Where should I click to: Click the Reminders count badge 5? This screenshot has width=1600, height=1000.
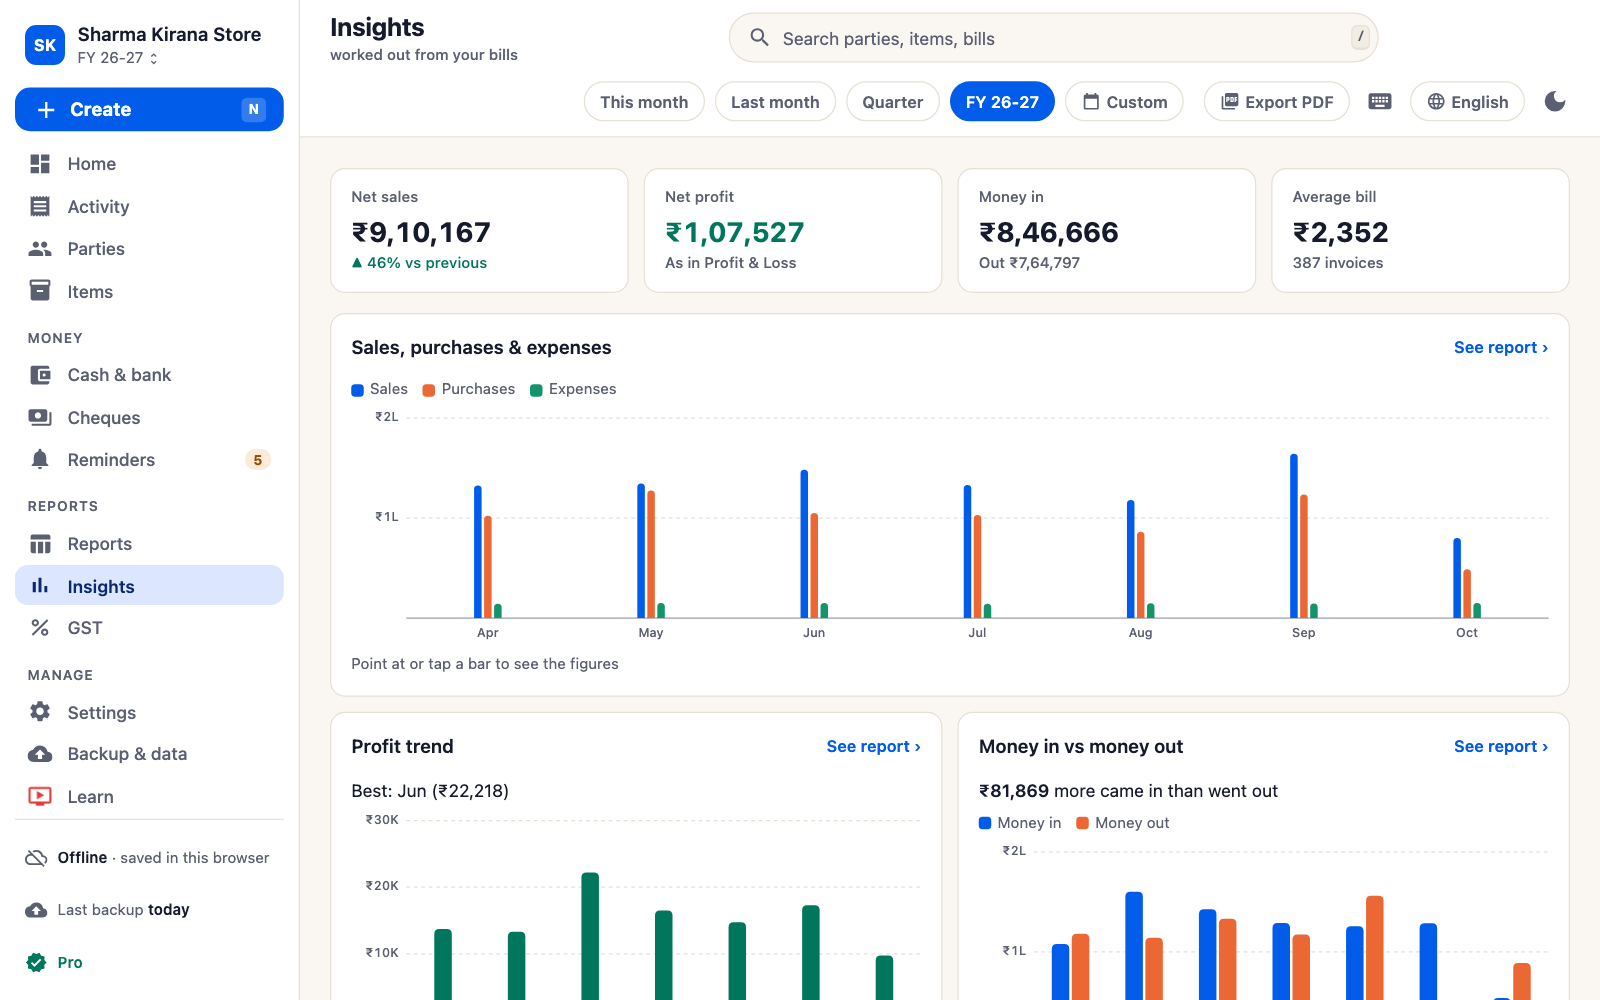pyautogui.click(x=257, y=460)
